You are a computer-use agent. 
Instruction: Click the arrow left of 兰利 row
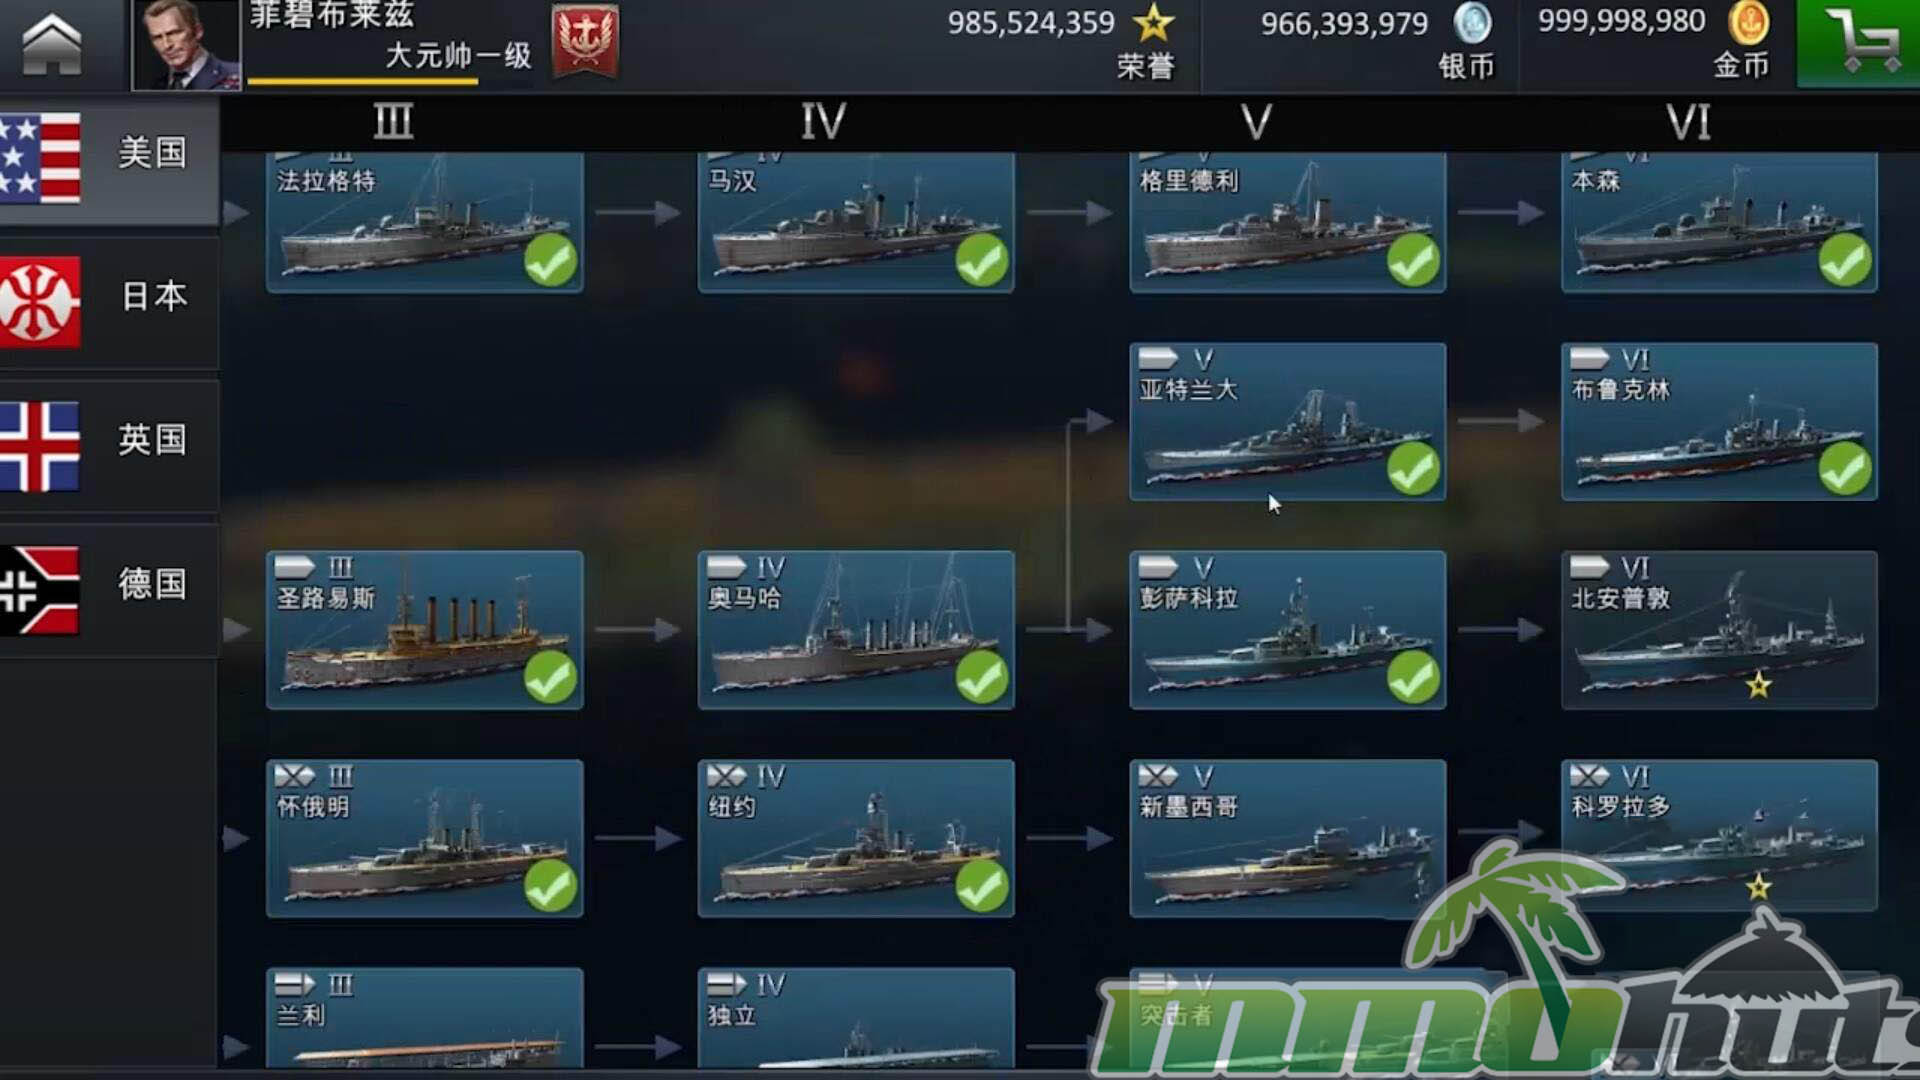tap(236, 1047)
